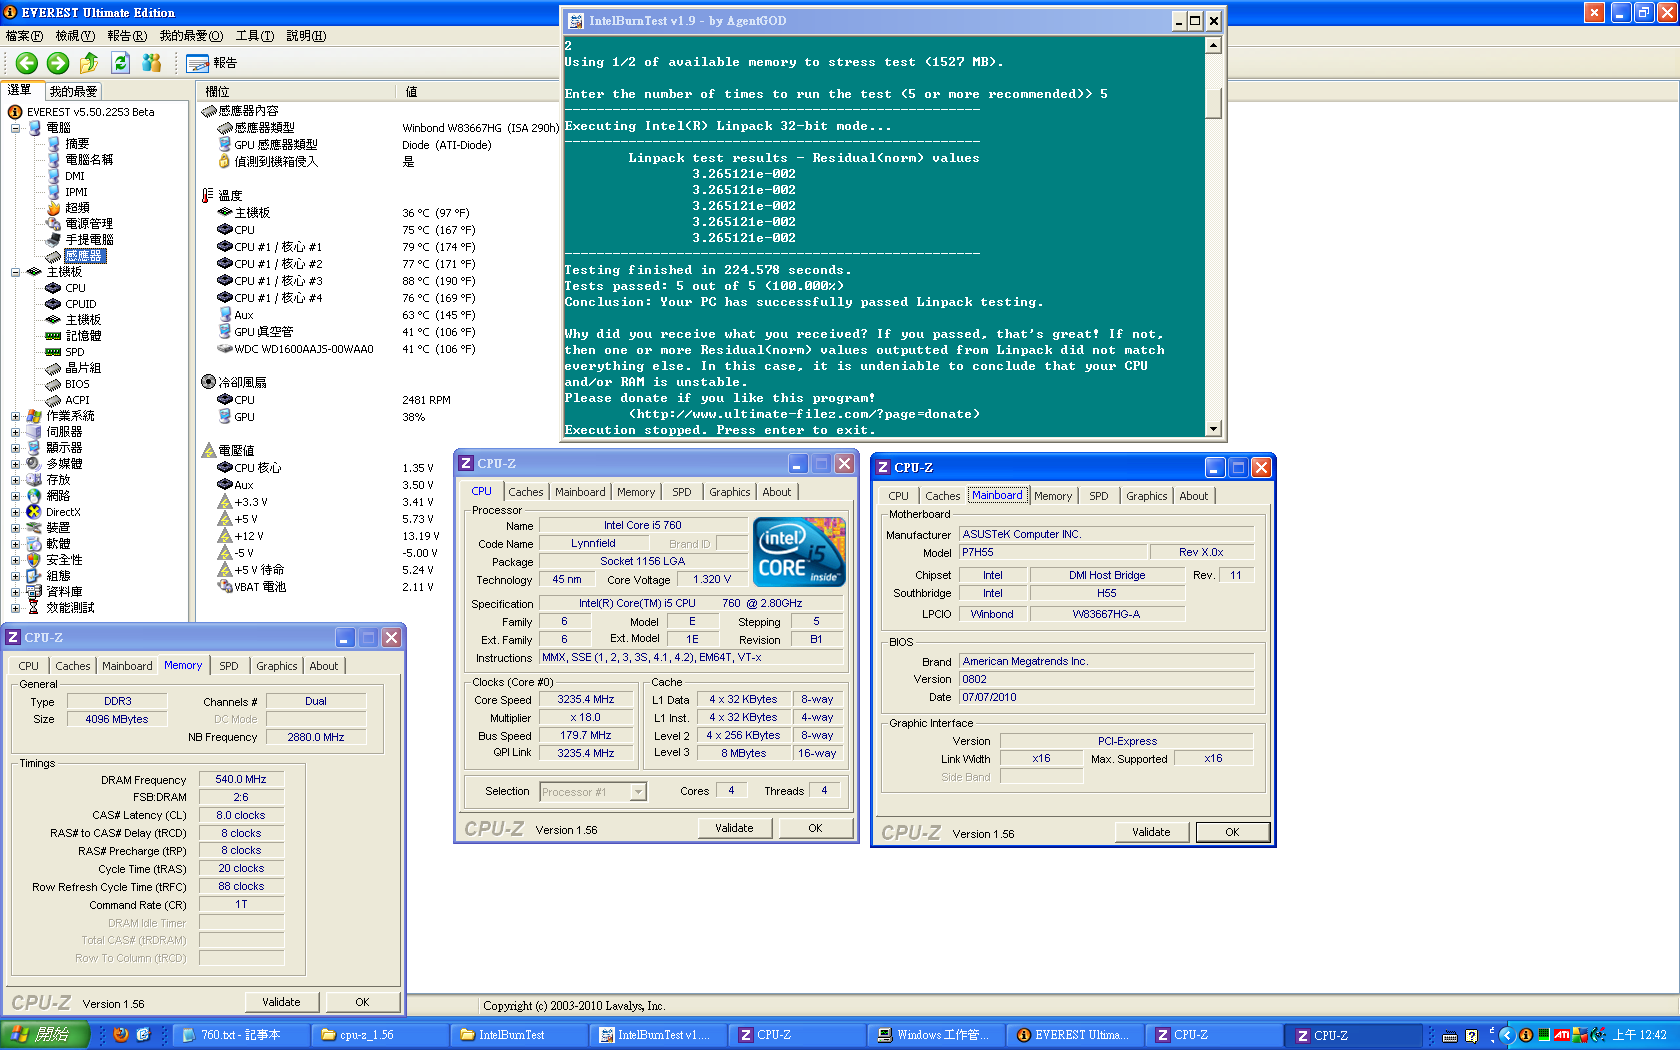Click the VBAT 電池 voltage row
1680x1050 pixels.
click(326, 587)
